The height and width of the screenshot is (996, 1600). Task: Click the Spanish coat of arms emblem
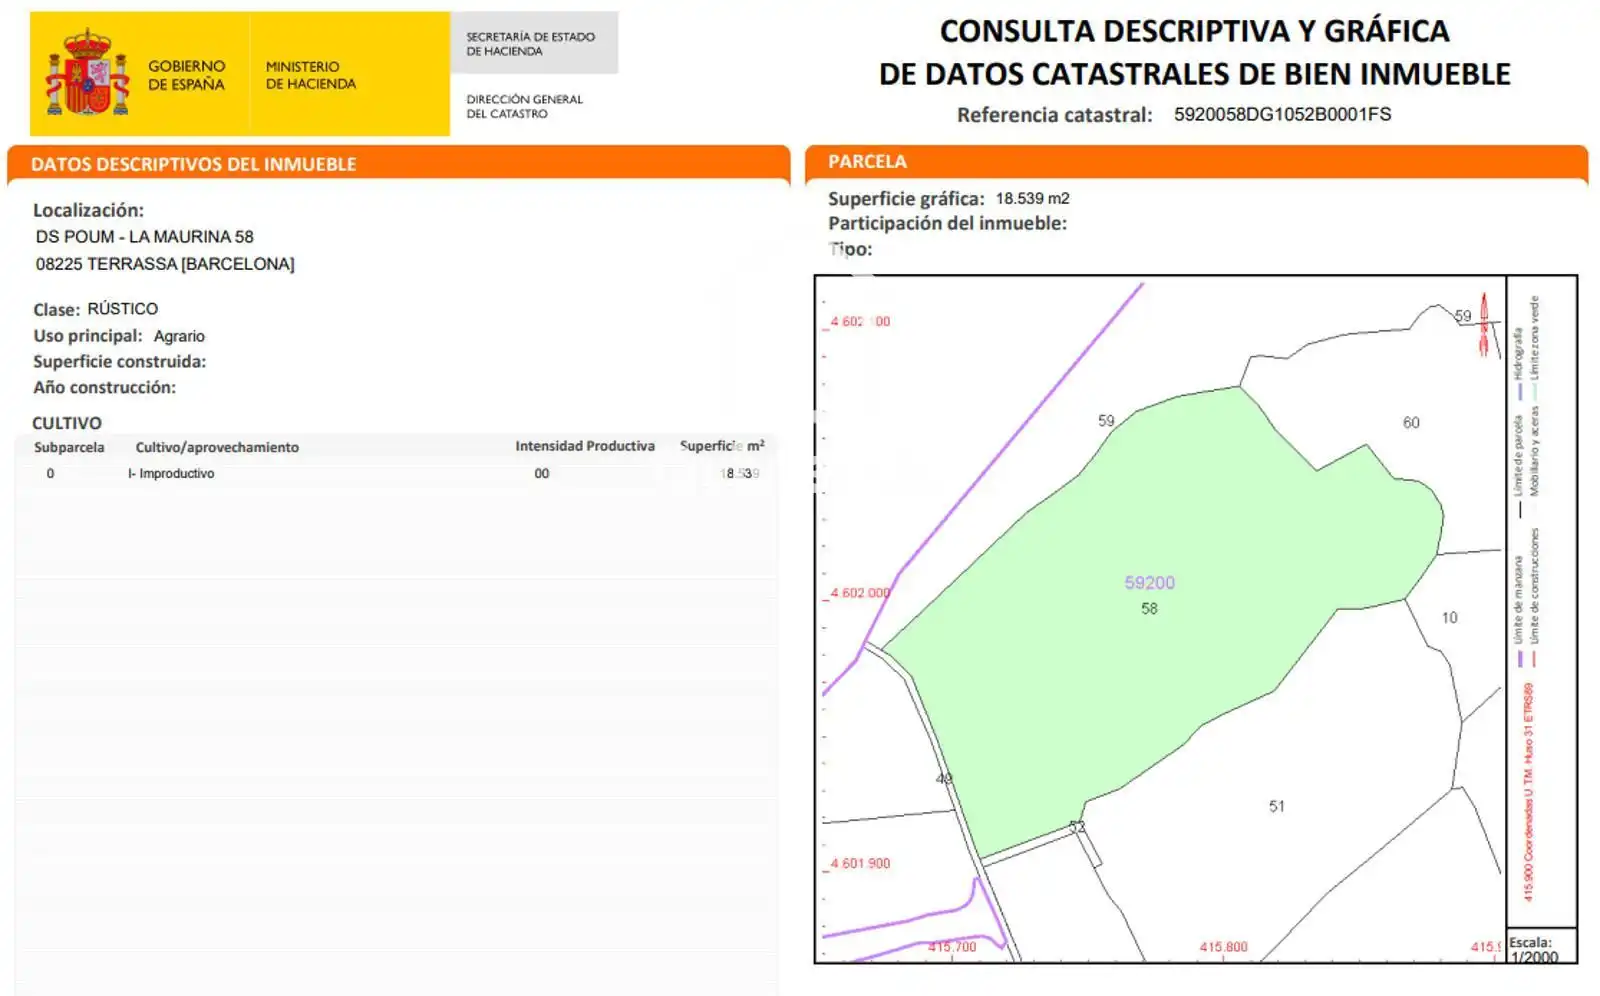click(x=88, y=73)
